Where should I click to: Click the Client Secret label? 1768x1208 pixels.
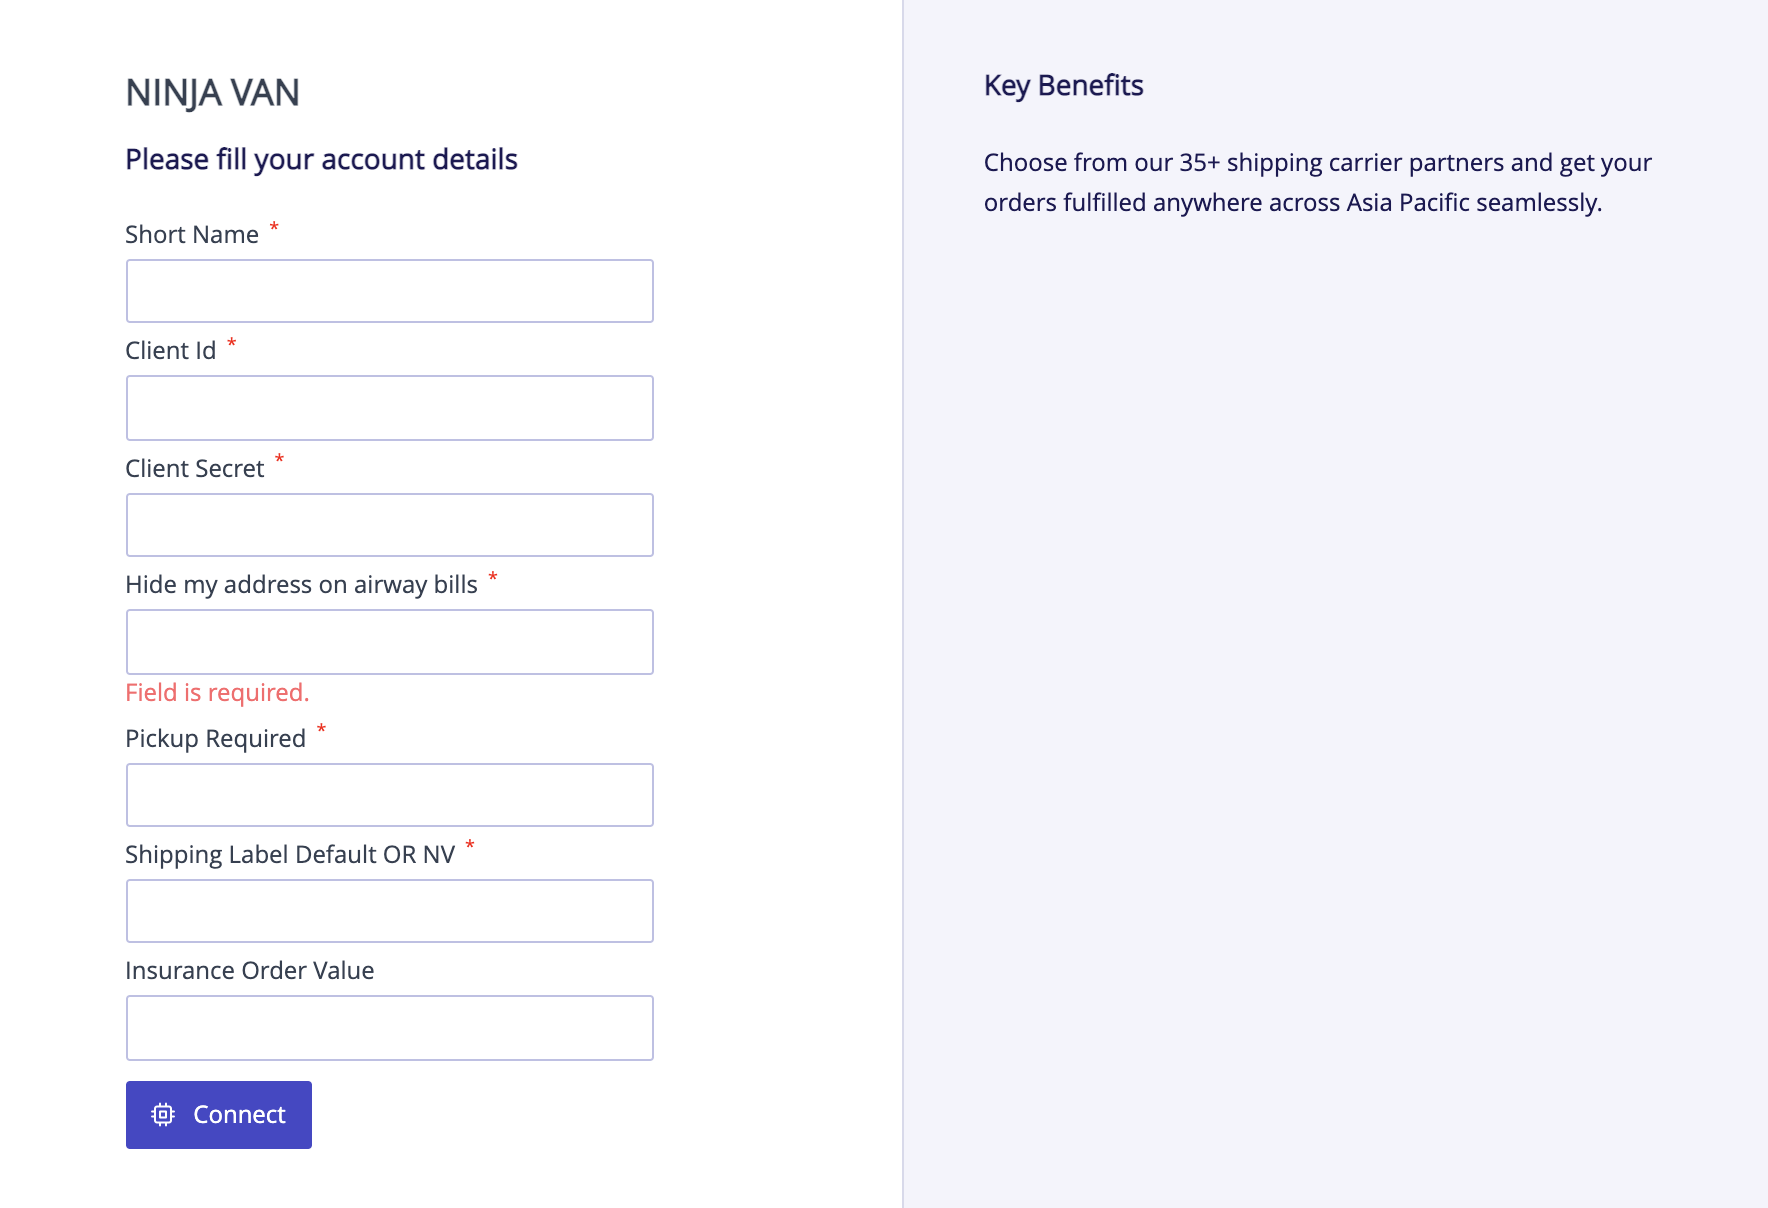(x=194, y=467)
